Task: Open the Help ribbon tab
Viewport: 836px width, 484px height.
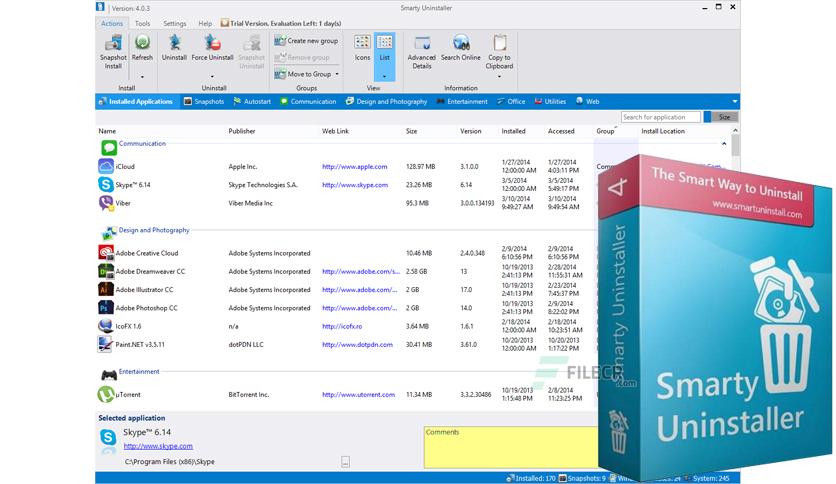Action: point(205,23)
